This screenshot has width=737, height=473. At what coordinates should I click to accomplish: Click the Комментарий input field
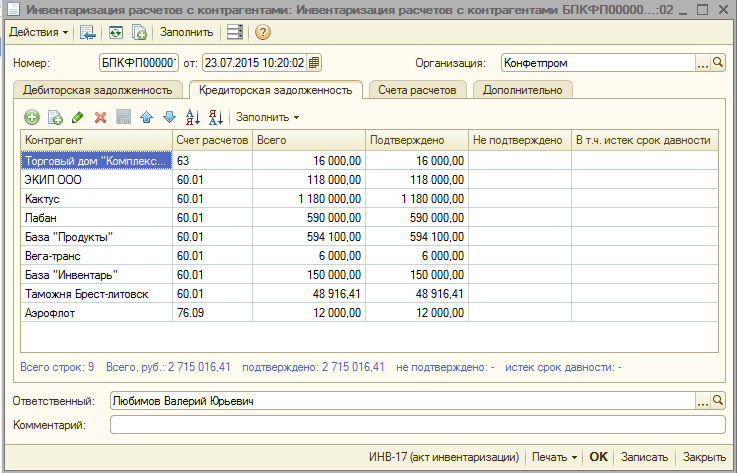pos(418,425)
